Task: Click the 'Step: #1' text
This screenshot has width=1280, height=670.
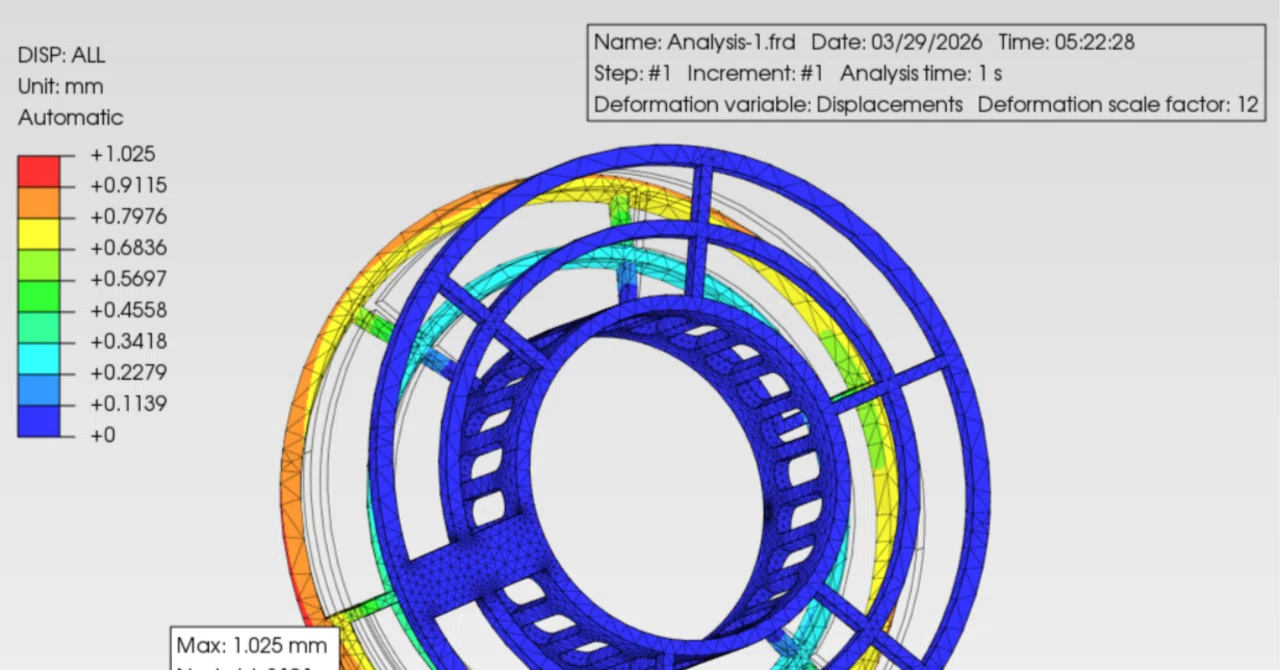Action: 633,73
